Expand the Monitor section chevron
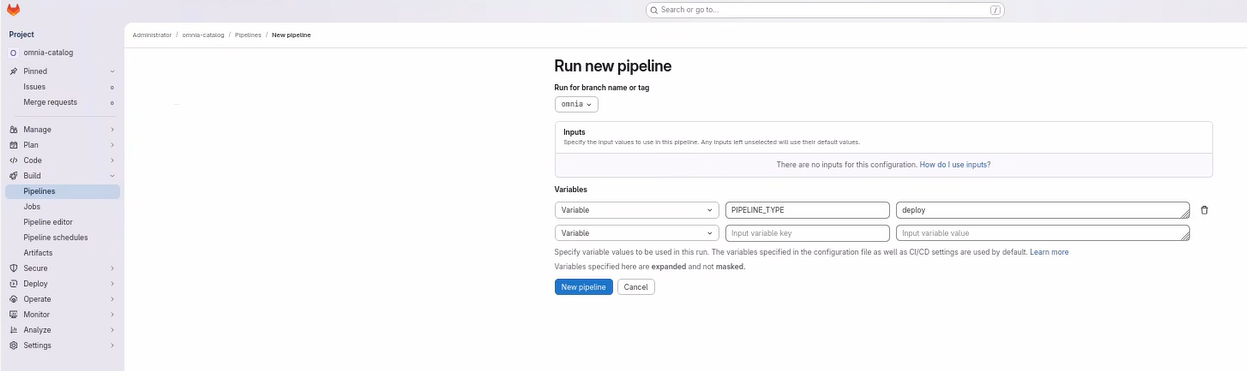This screenshot has height=371, width=1247. pos(112,314)
